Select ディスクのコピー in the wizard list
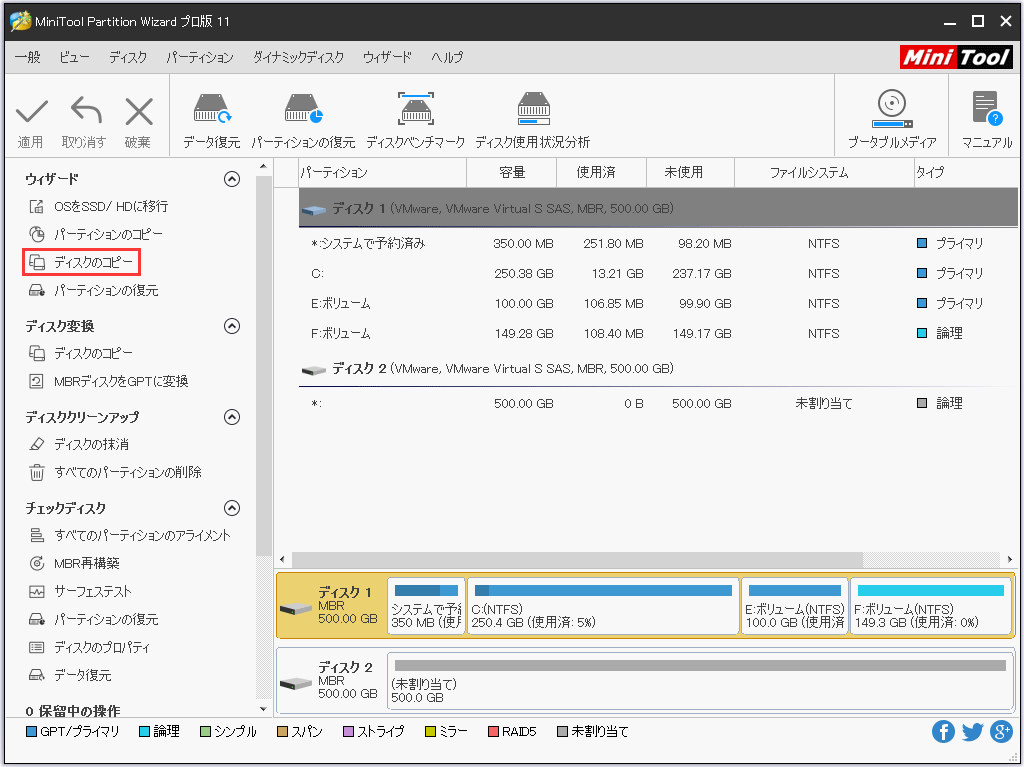This screenshot has height=767, width=1024. (90, 263)
